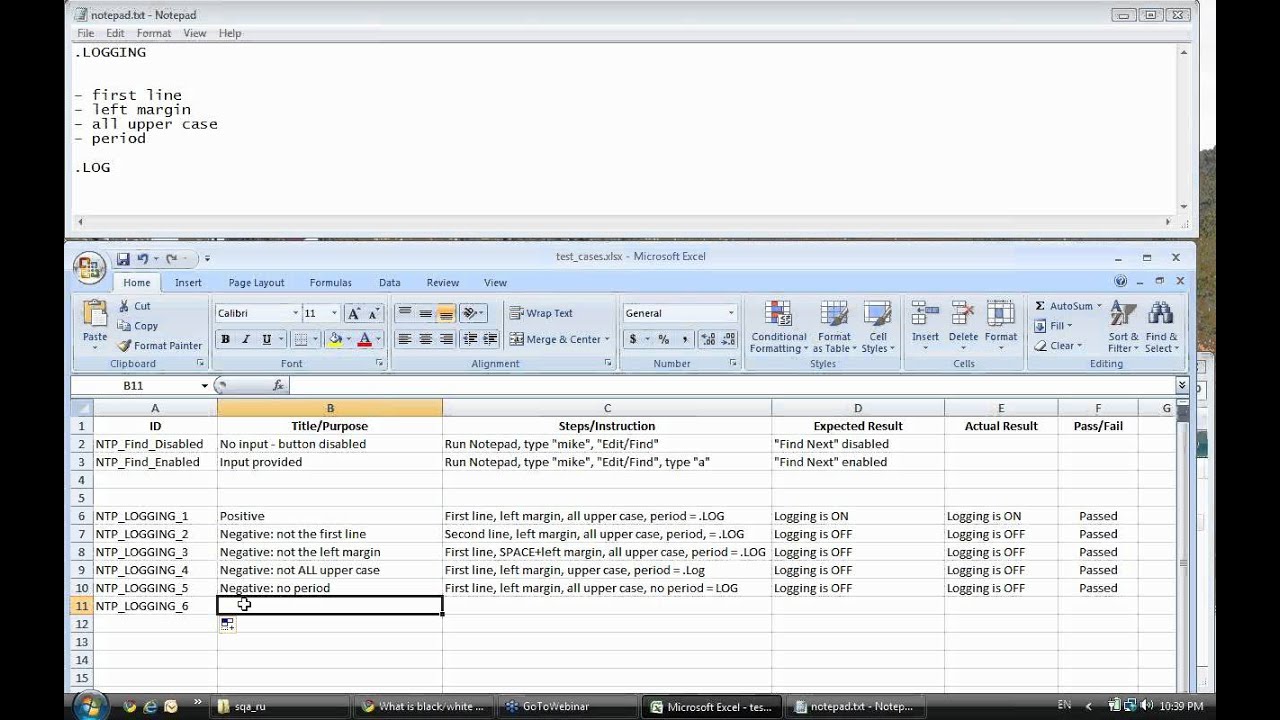The width and height of the screenshot is (1280, 720).
Task: Toggle Wrap Text
Action: click(541, 313)
